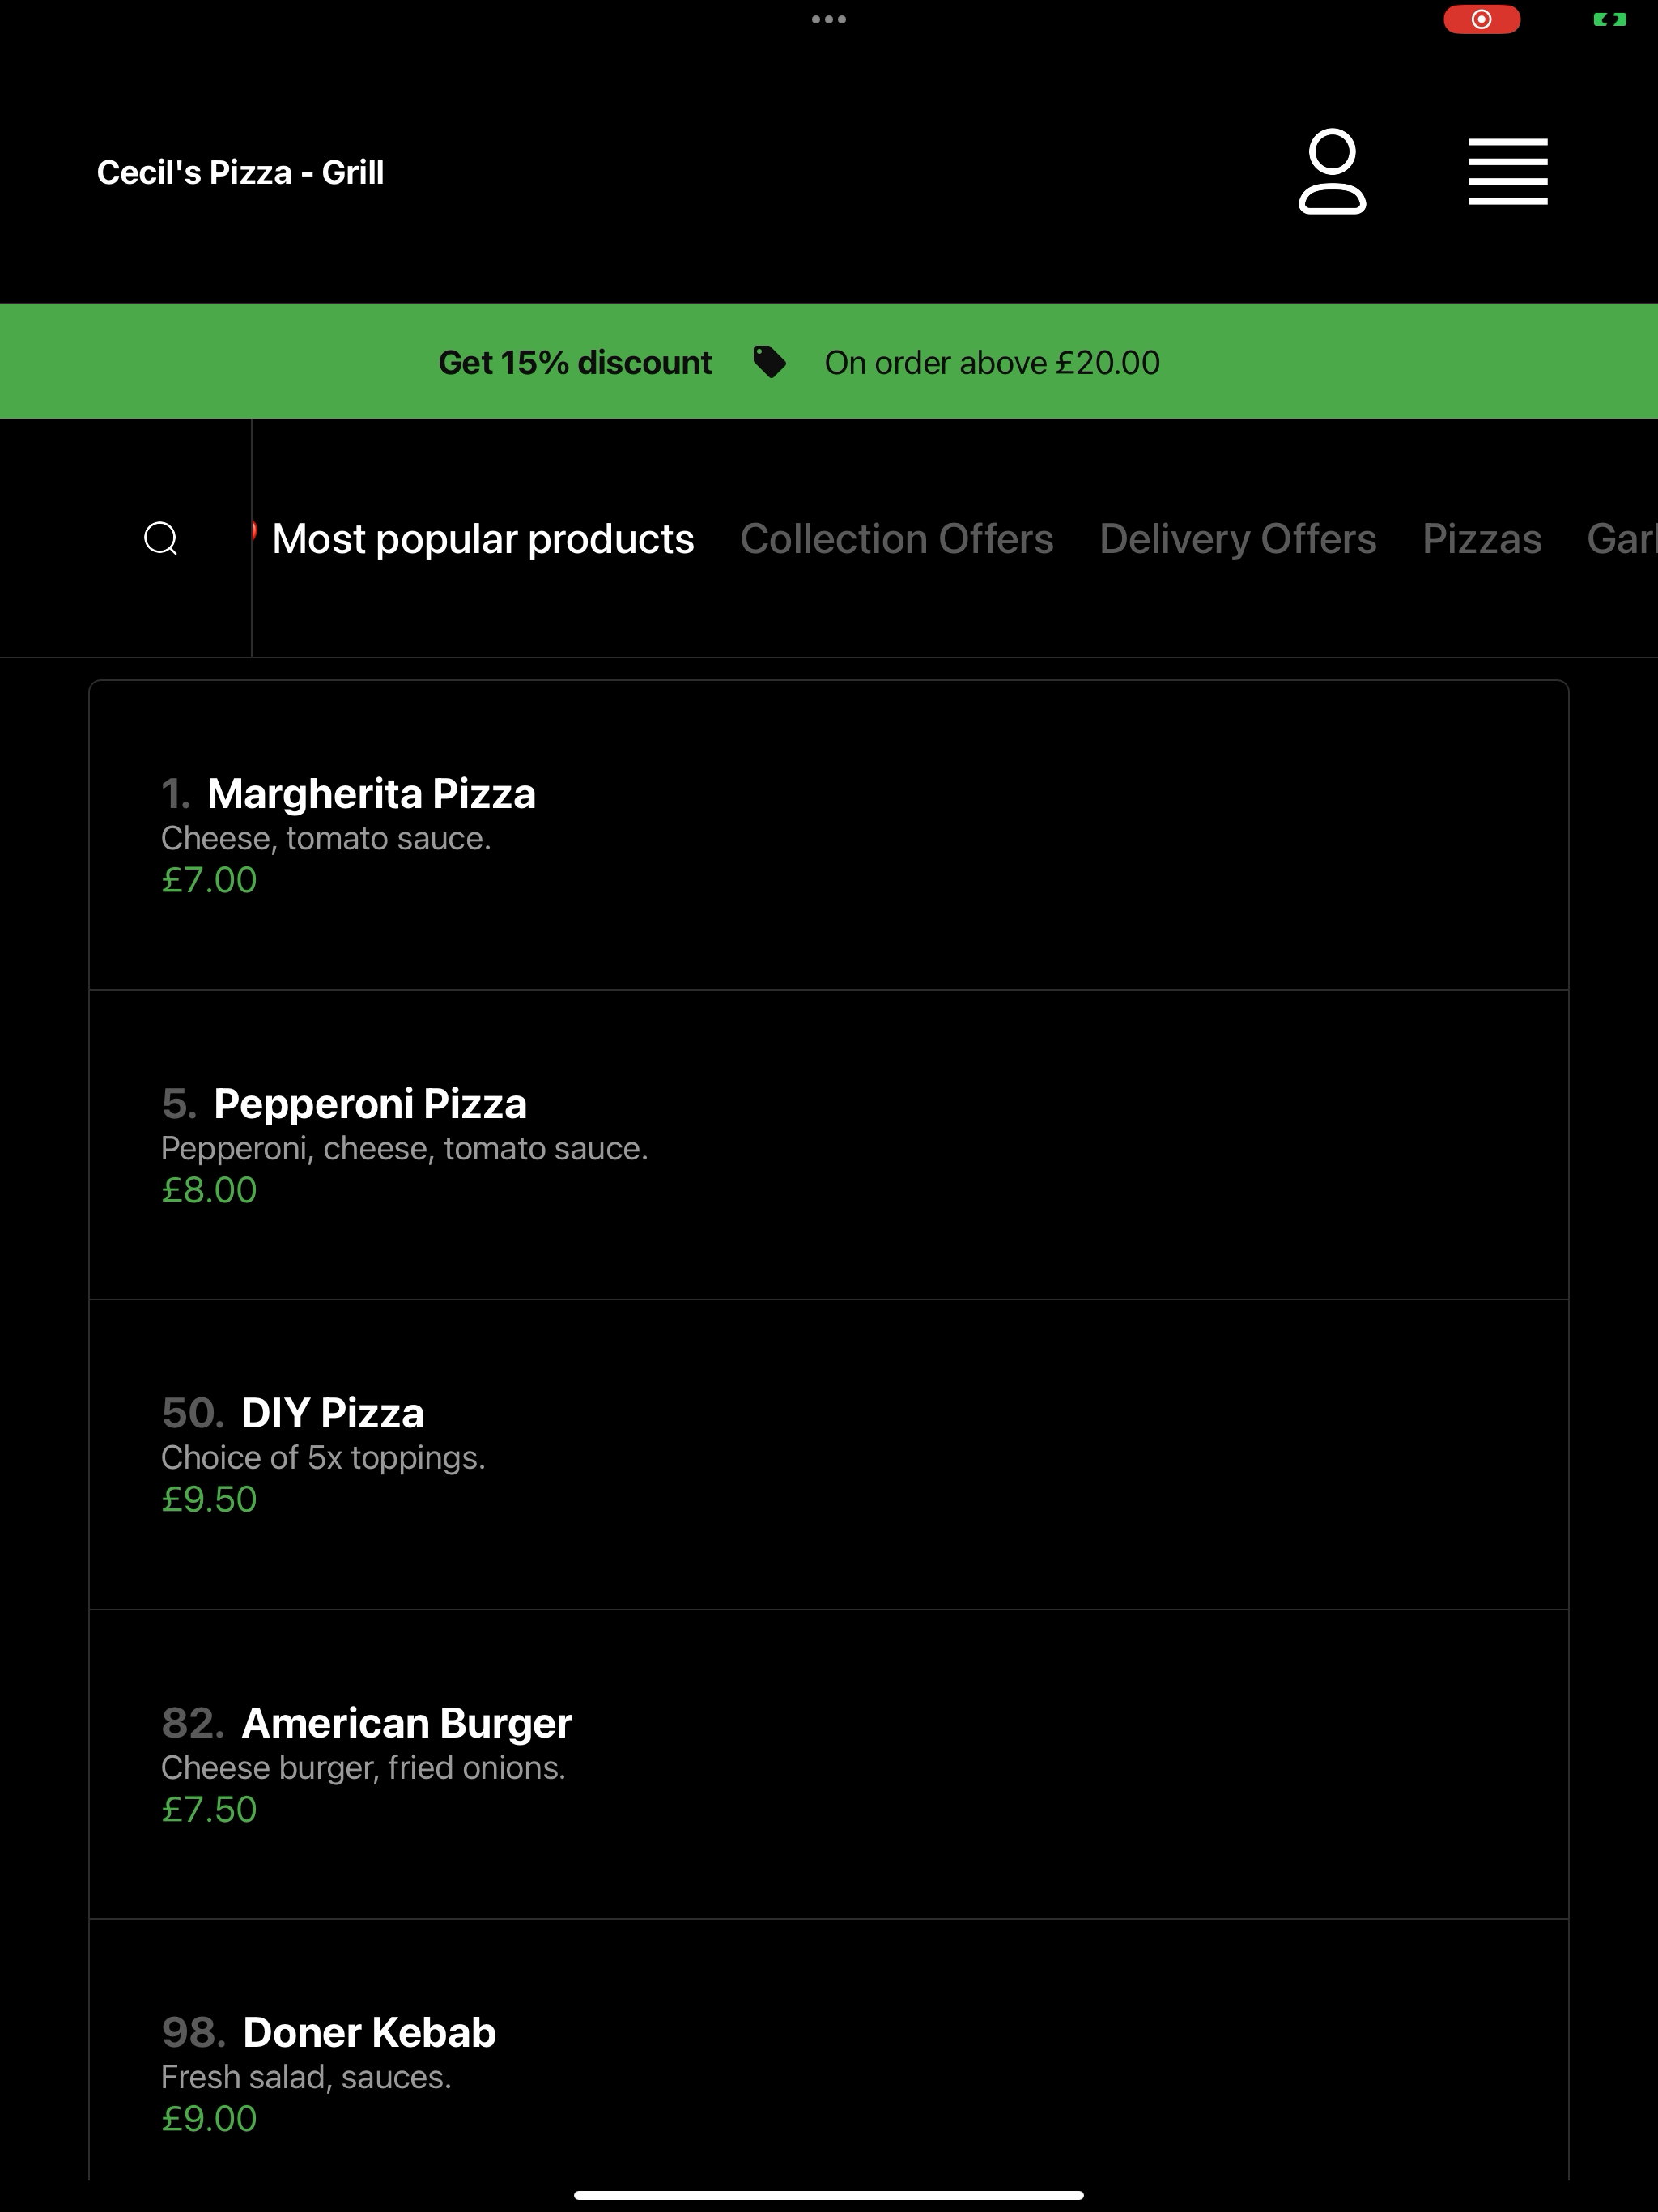Click the Cecil's Pizza - Grill title
Image resolution: width=1658 pixels, height=2212 pixels.
240,172
